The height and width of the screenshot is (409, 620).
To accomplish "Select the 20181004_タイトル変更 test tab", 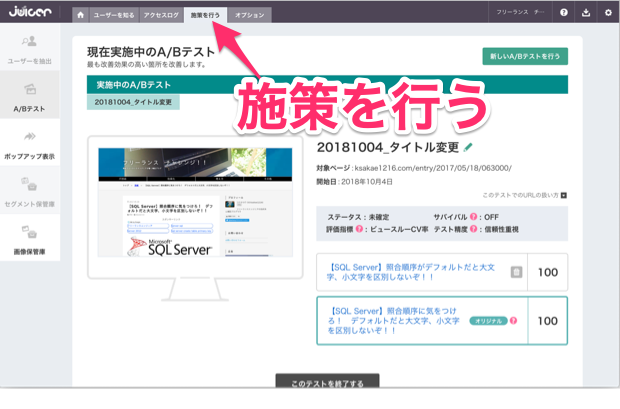I will pos(133,102).
